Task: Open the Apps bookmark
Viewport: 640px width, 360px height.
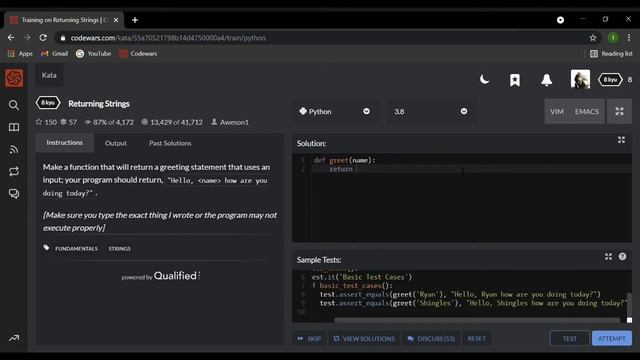Action: [20, 53]
